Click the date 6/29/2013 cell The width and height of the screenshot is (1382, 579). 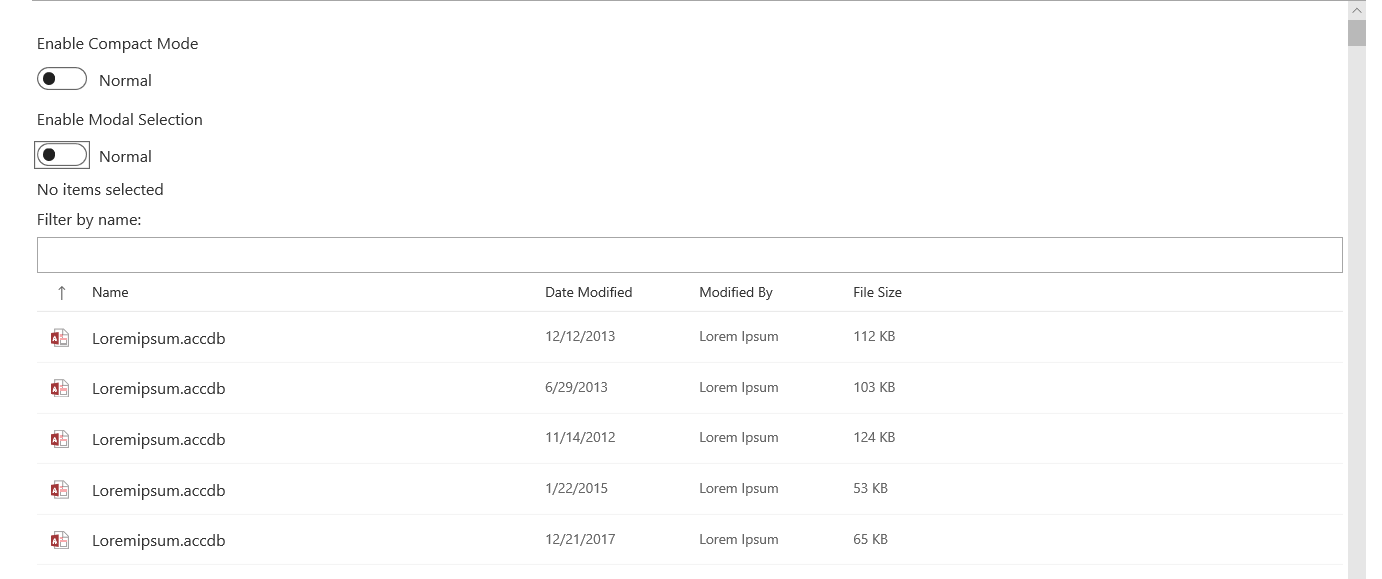[576, 387]
